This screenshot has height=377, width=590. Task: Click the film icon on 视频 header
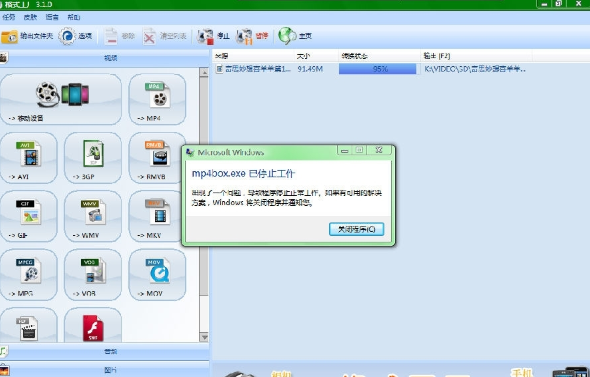tap(3, 58)
